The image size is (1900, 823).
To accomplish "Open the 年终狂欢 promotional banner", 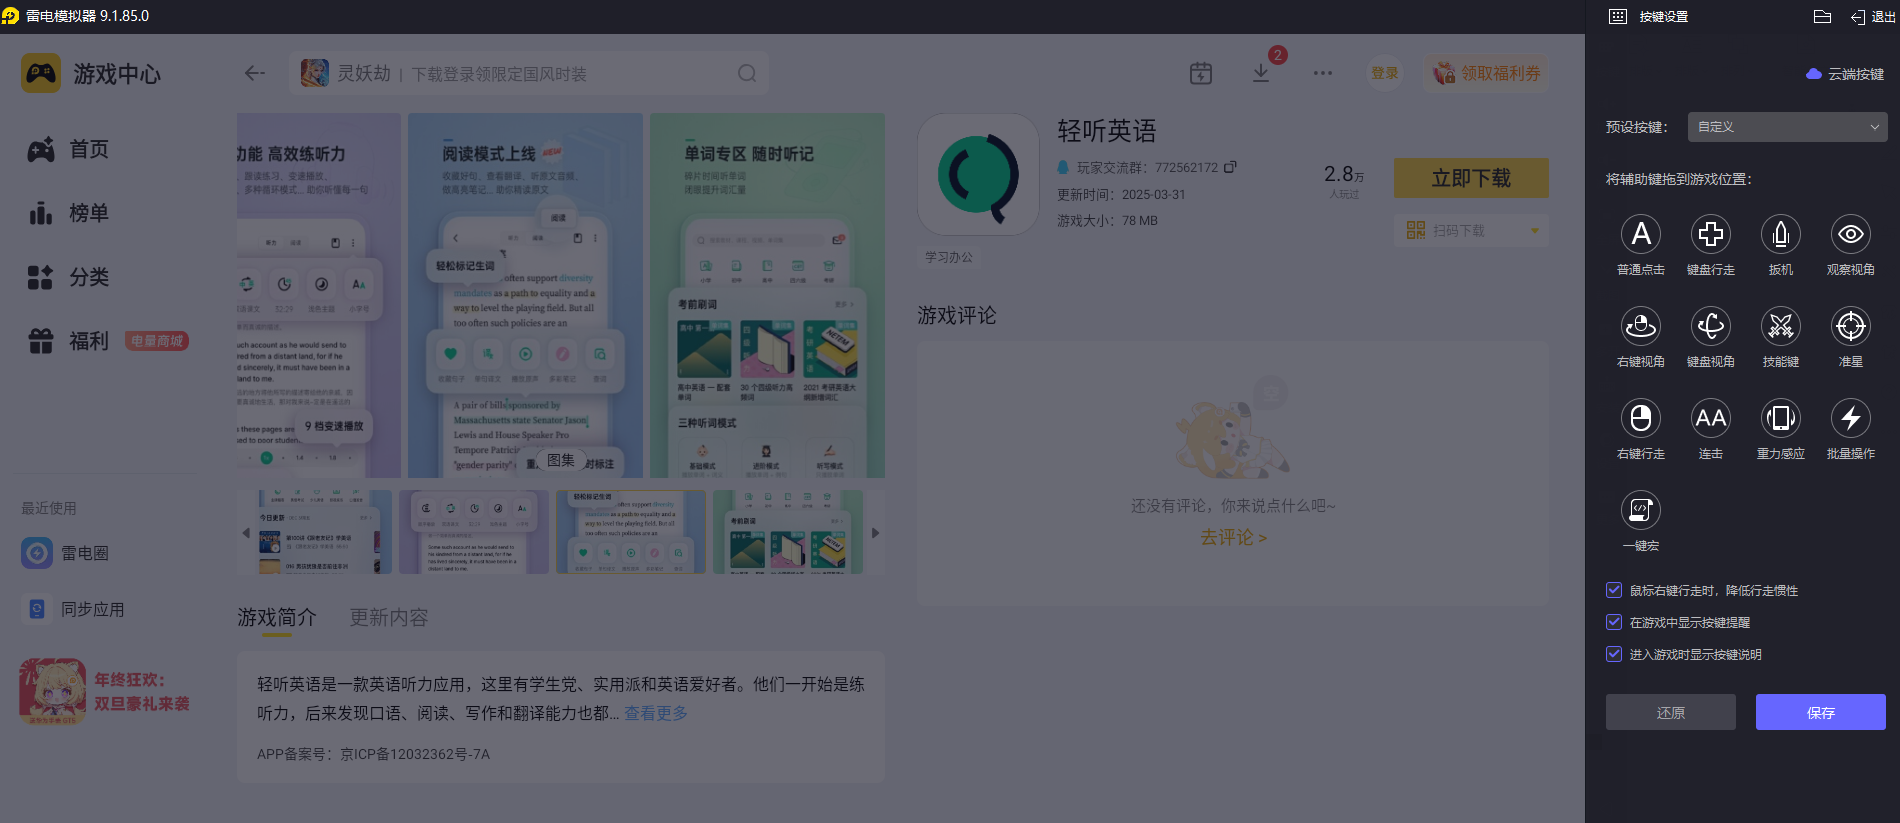I will (105, 691).
